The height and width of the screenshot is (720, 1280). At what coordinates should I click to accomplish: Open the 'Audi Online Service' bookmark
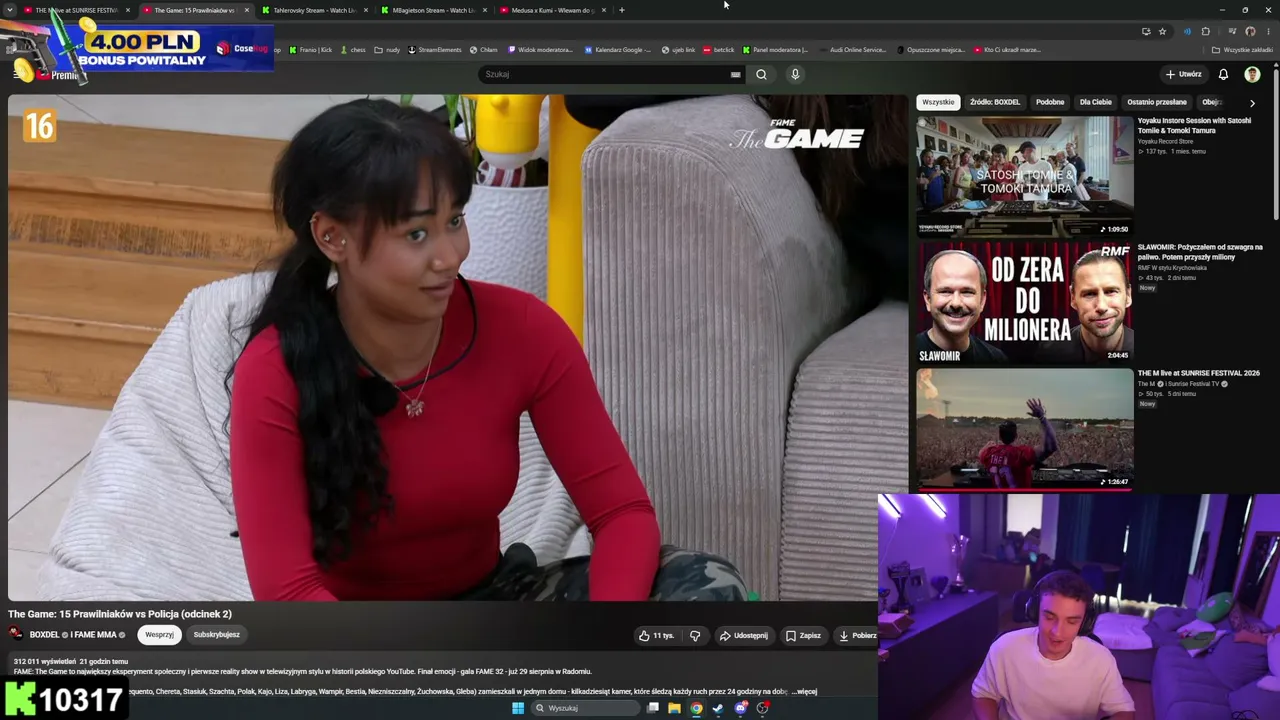pyautogui.click(x=853, y=49)
